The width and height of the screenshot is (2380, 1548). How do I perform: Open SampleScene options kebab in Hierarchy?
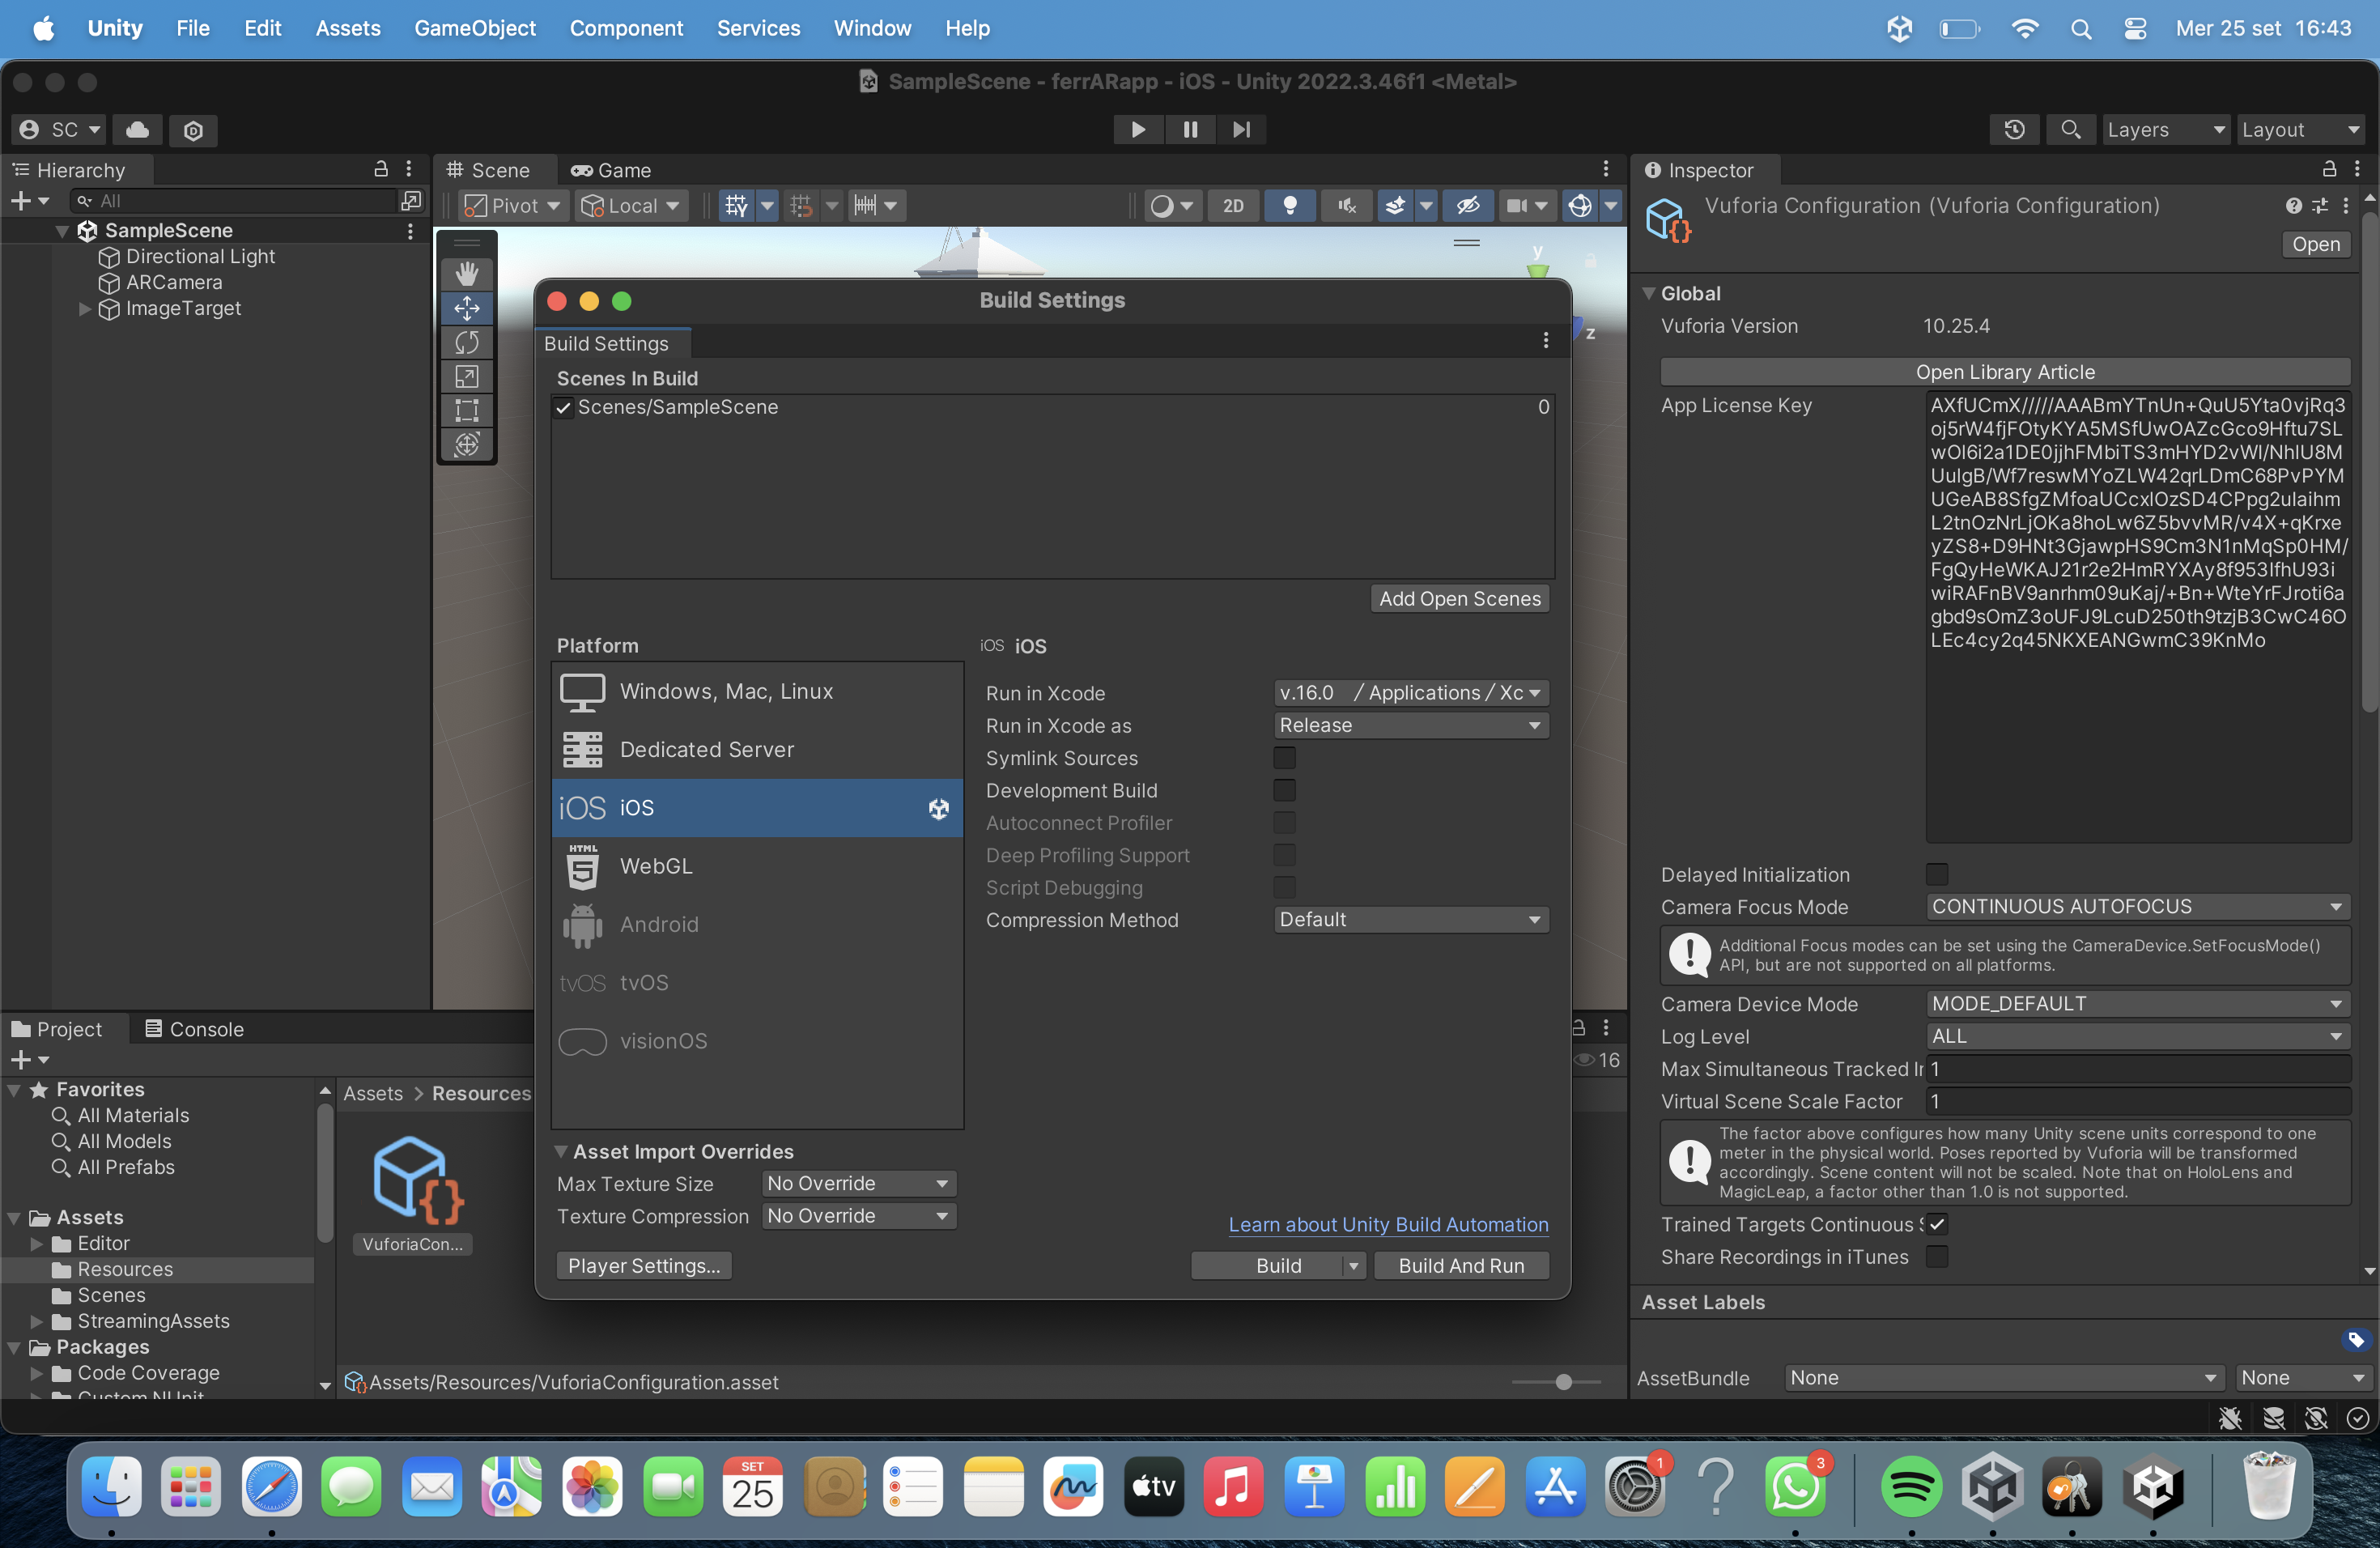(x=410, y=231)
